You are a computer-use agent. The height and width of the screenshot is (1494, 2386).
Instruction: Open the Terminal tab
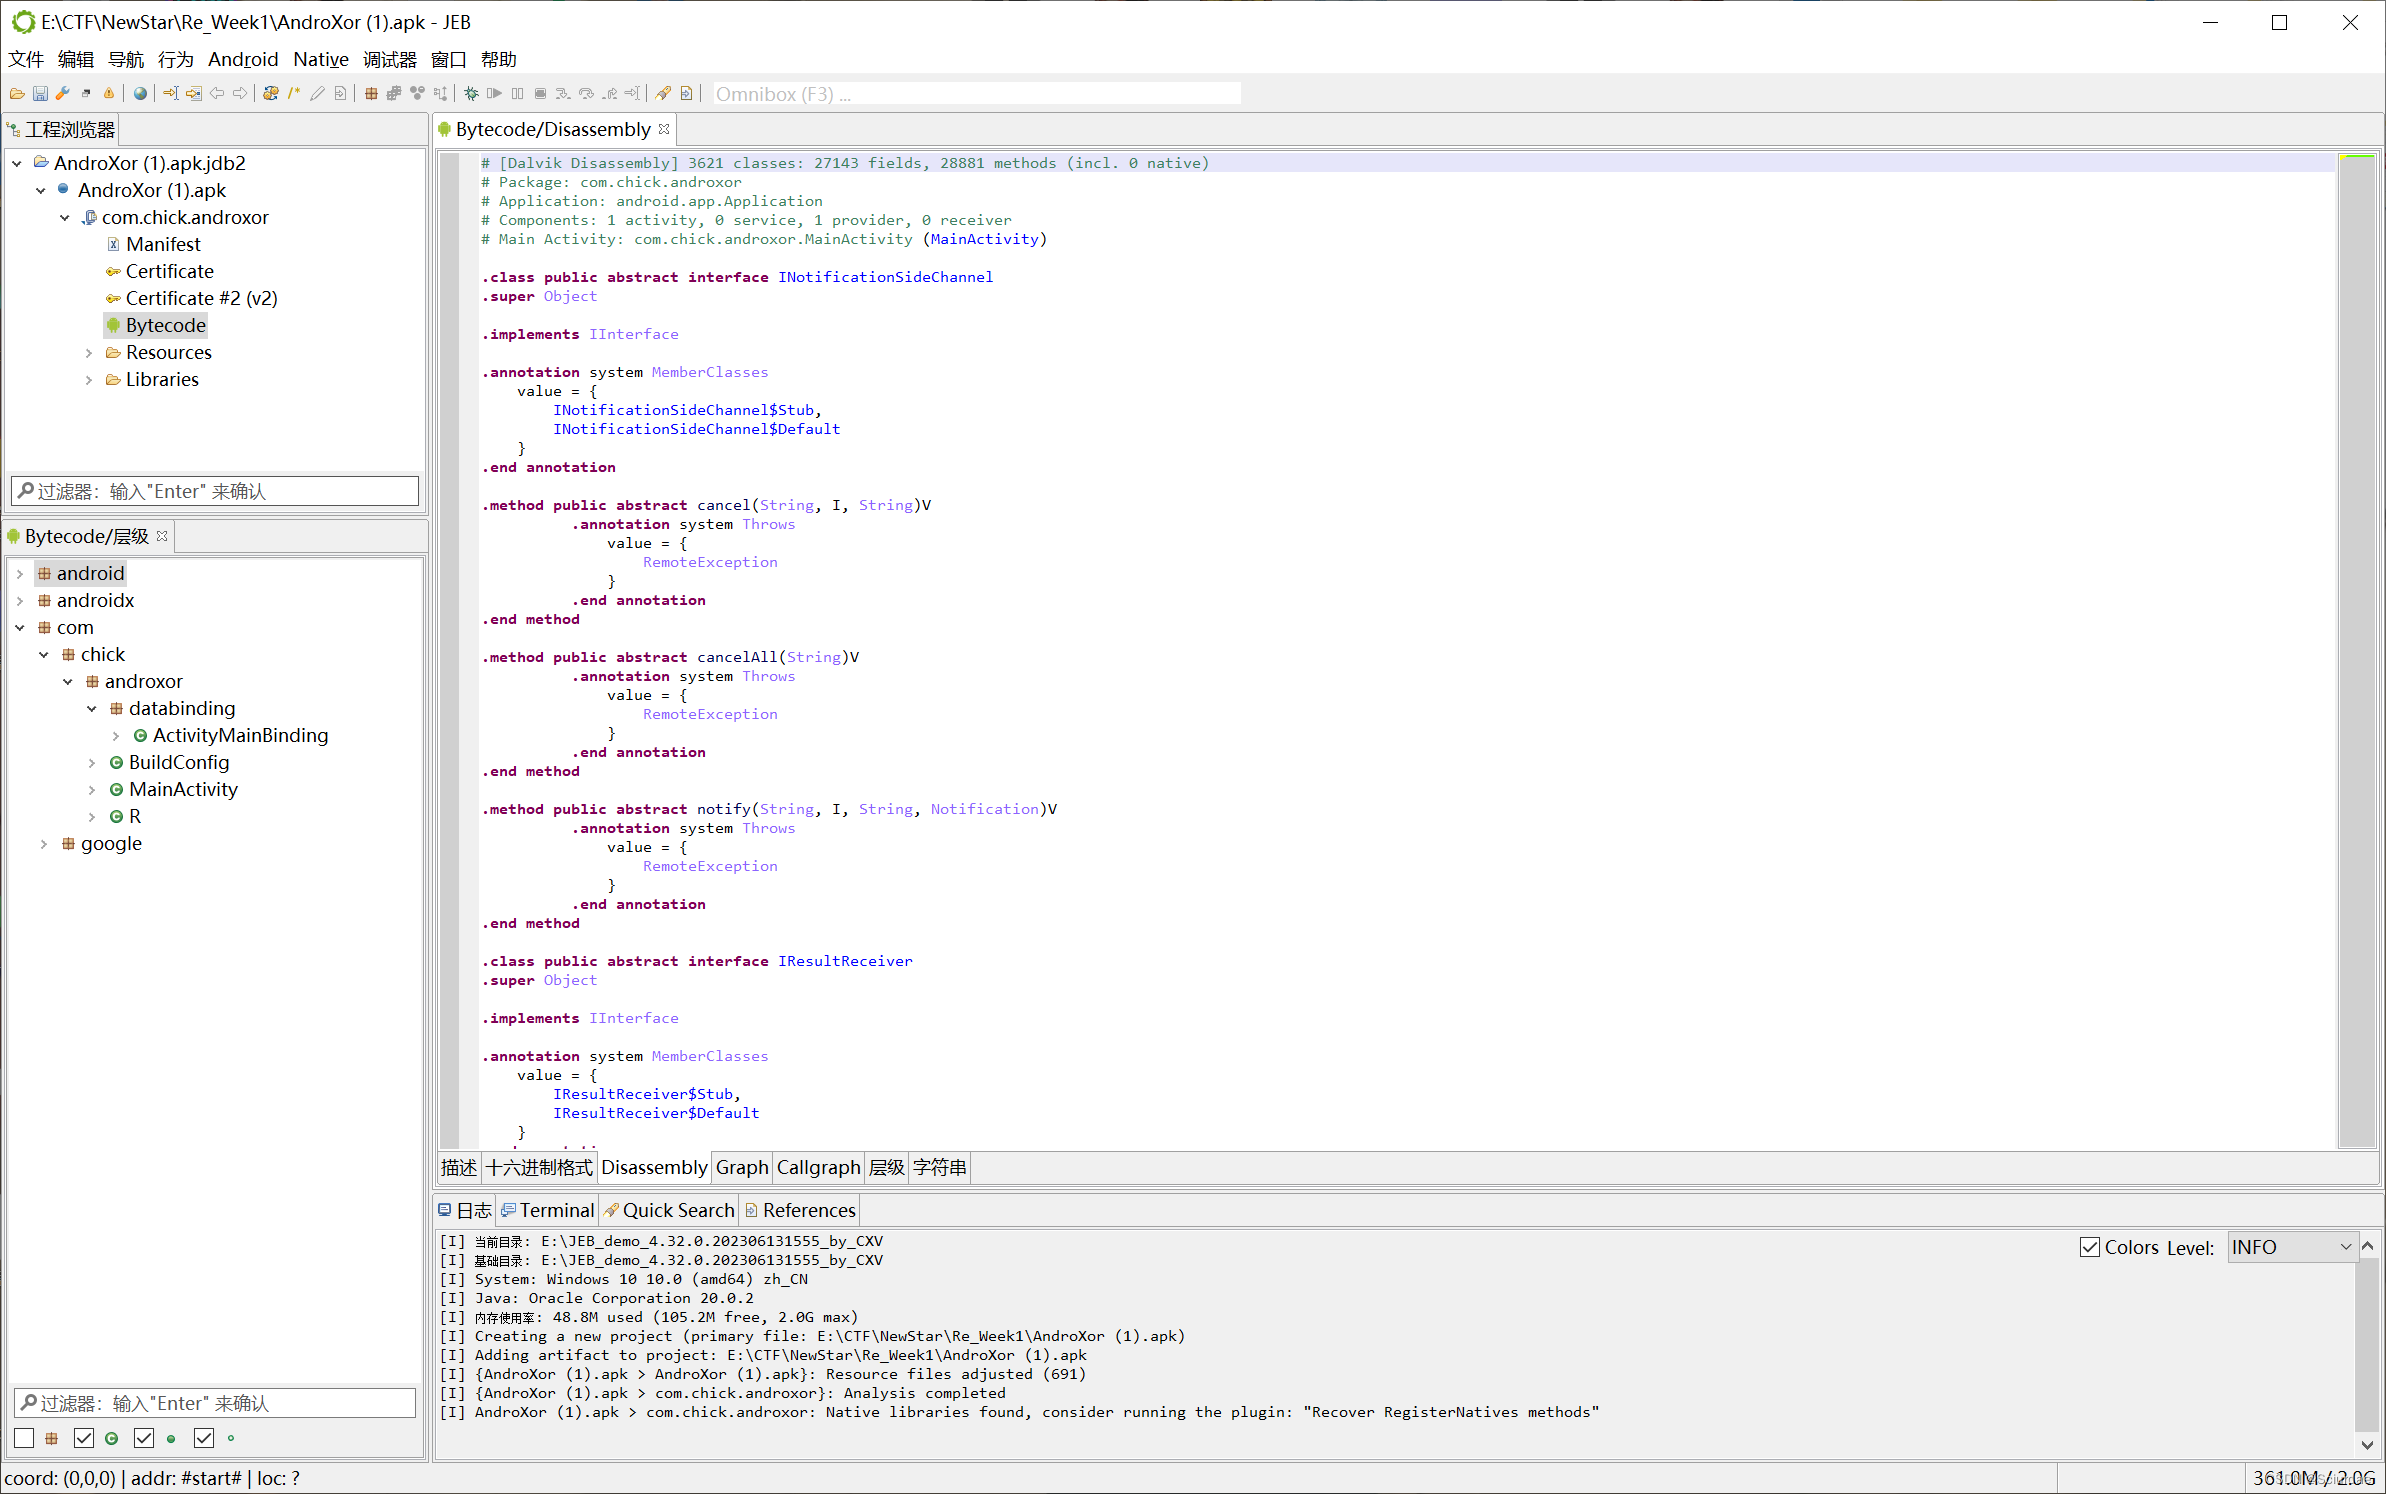click(548, 1210)
